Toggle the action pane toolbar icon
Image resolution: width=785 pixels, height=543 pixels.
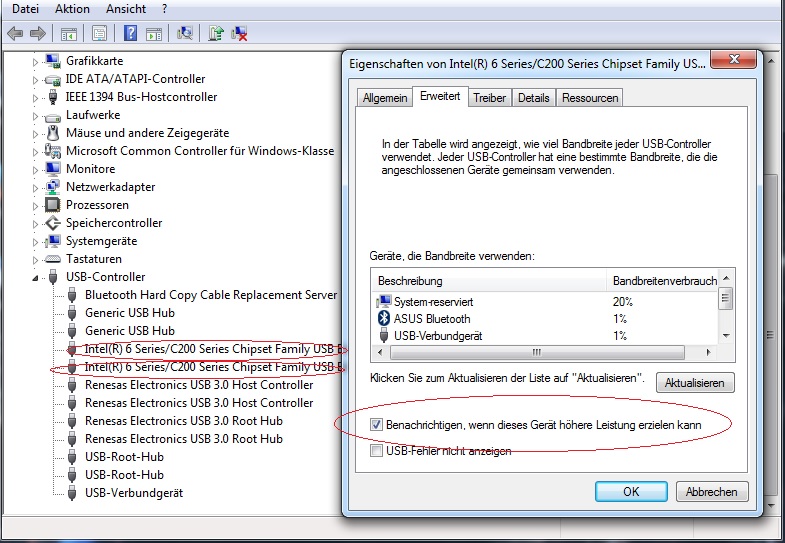point(154,34)
